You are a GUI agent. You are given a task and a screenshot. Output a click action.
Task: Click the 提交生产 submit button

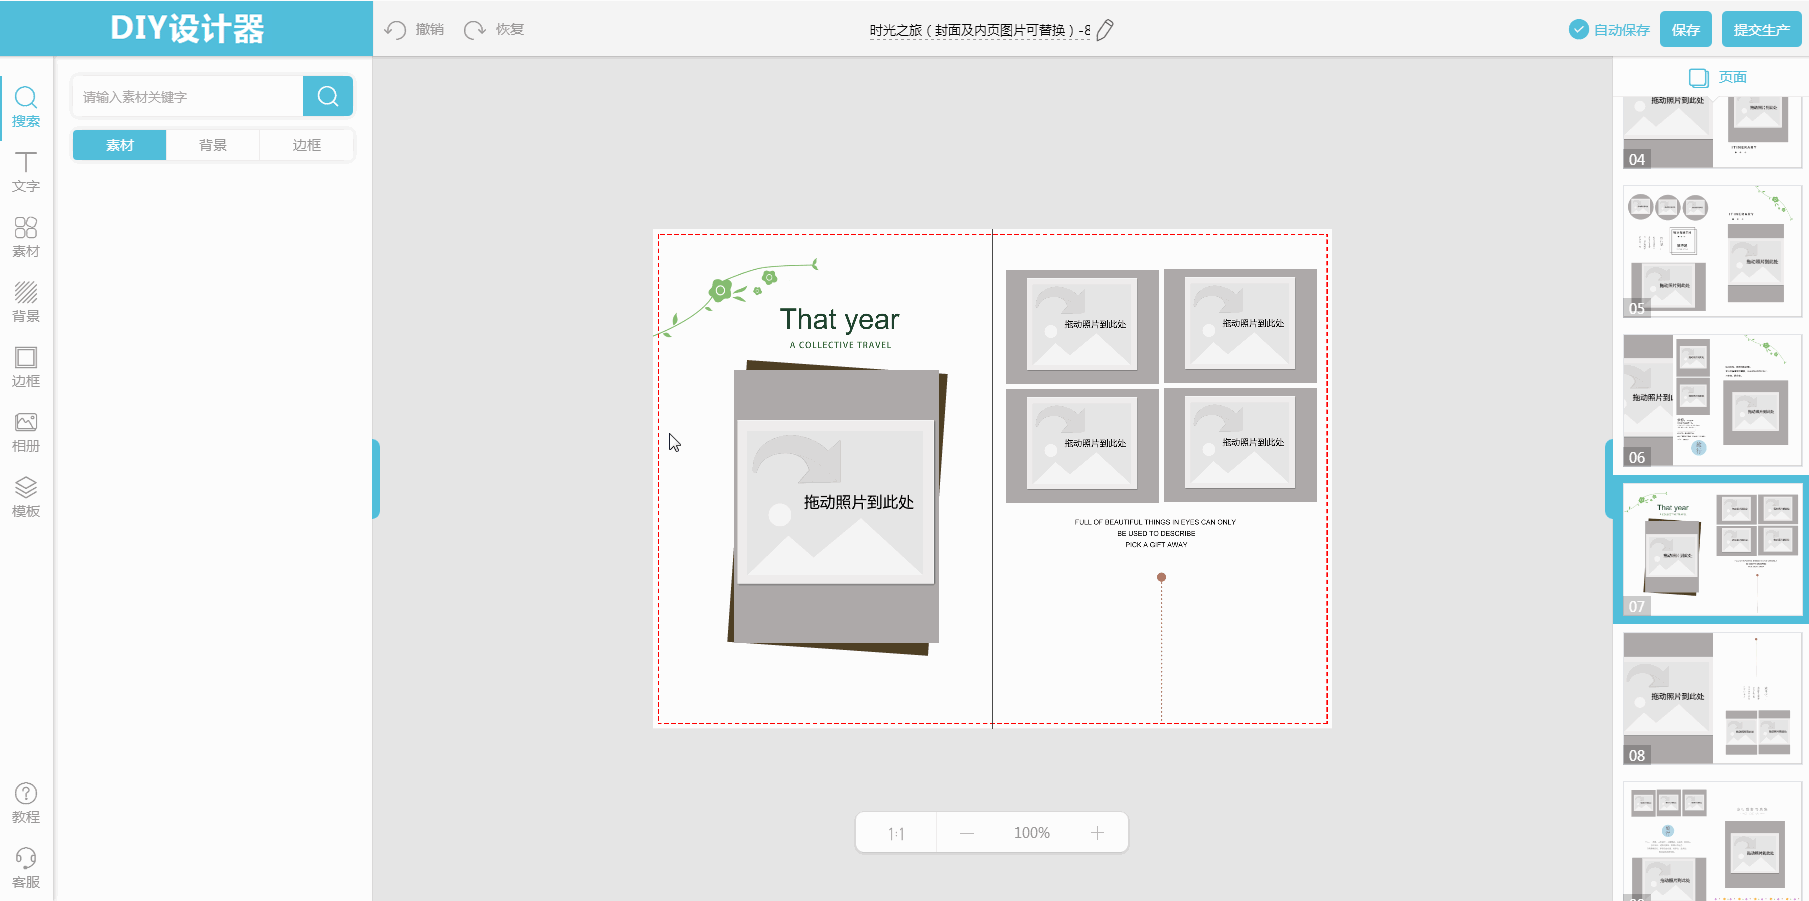[x=1761, y=30]
